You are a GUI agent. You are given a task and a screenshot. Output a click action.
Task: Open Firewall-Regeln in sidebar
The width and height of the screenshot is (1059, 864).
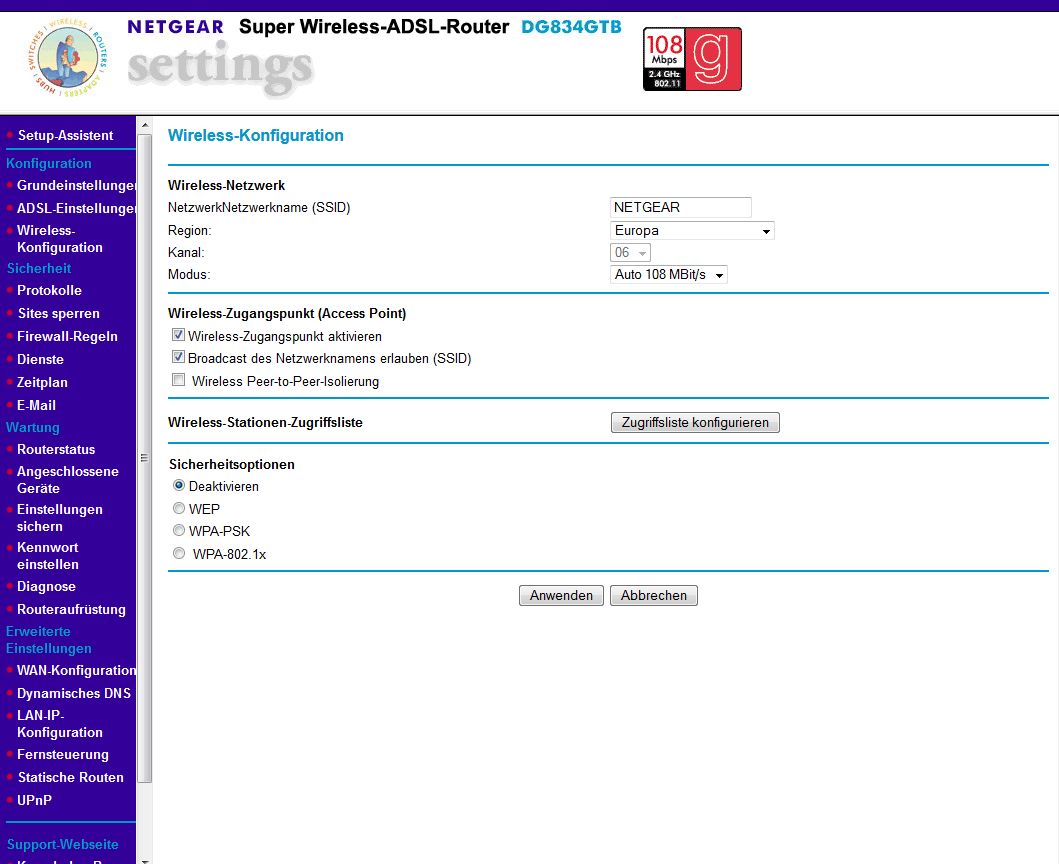click(67, 336)
